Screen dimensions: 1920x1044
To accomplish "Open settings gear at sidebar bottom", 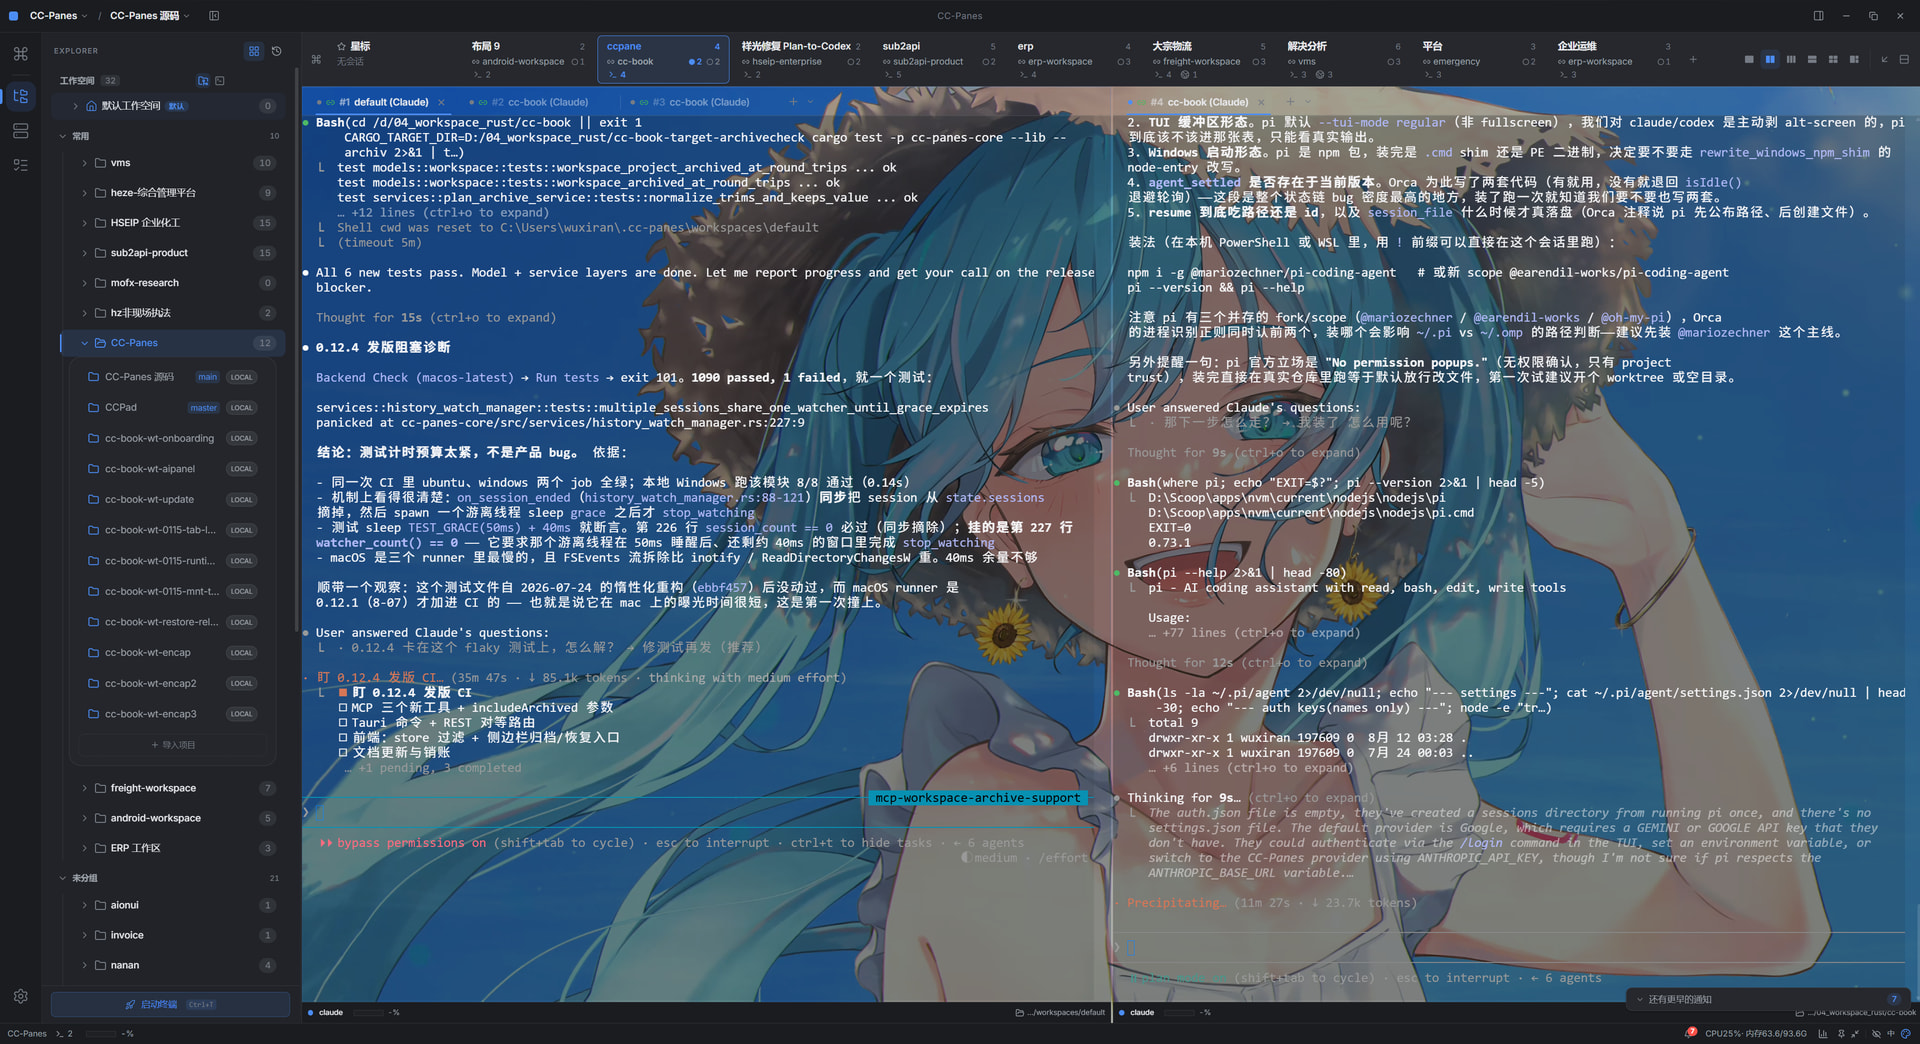I will click(20, 996).
